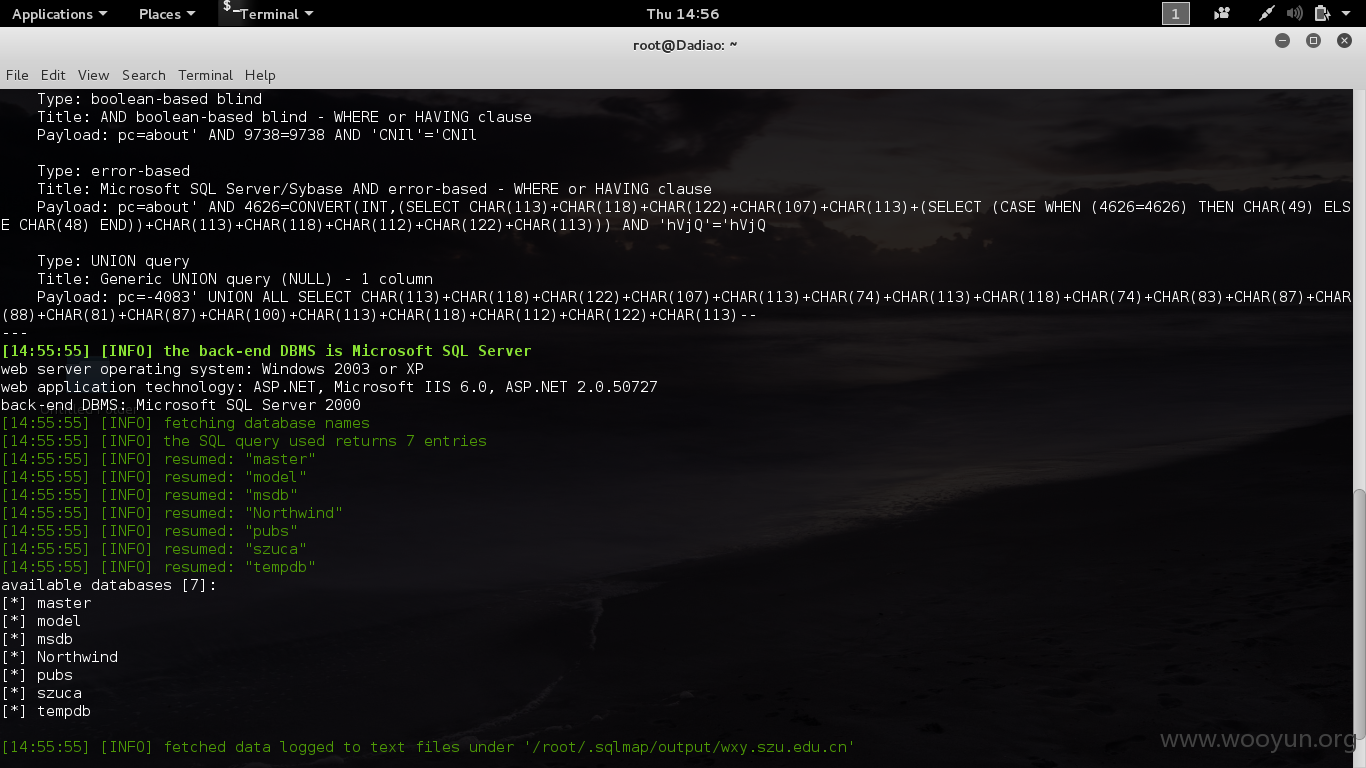Click the 'web application technology: ASP.NET' line

(329, 387)
